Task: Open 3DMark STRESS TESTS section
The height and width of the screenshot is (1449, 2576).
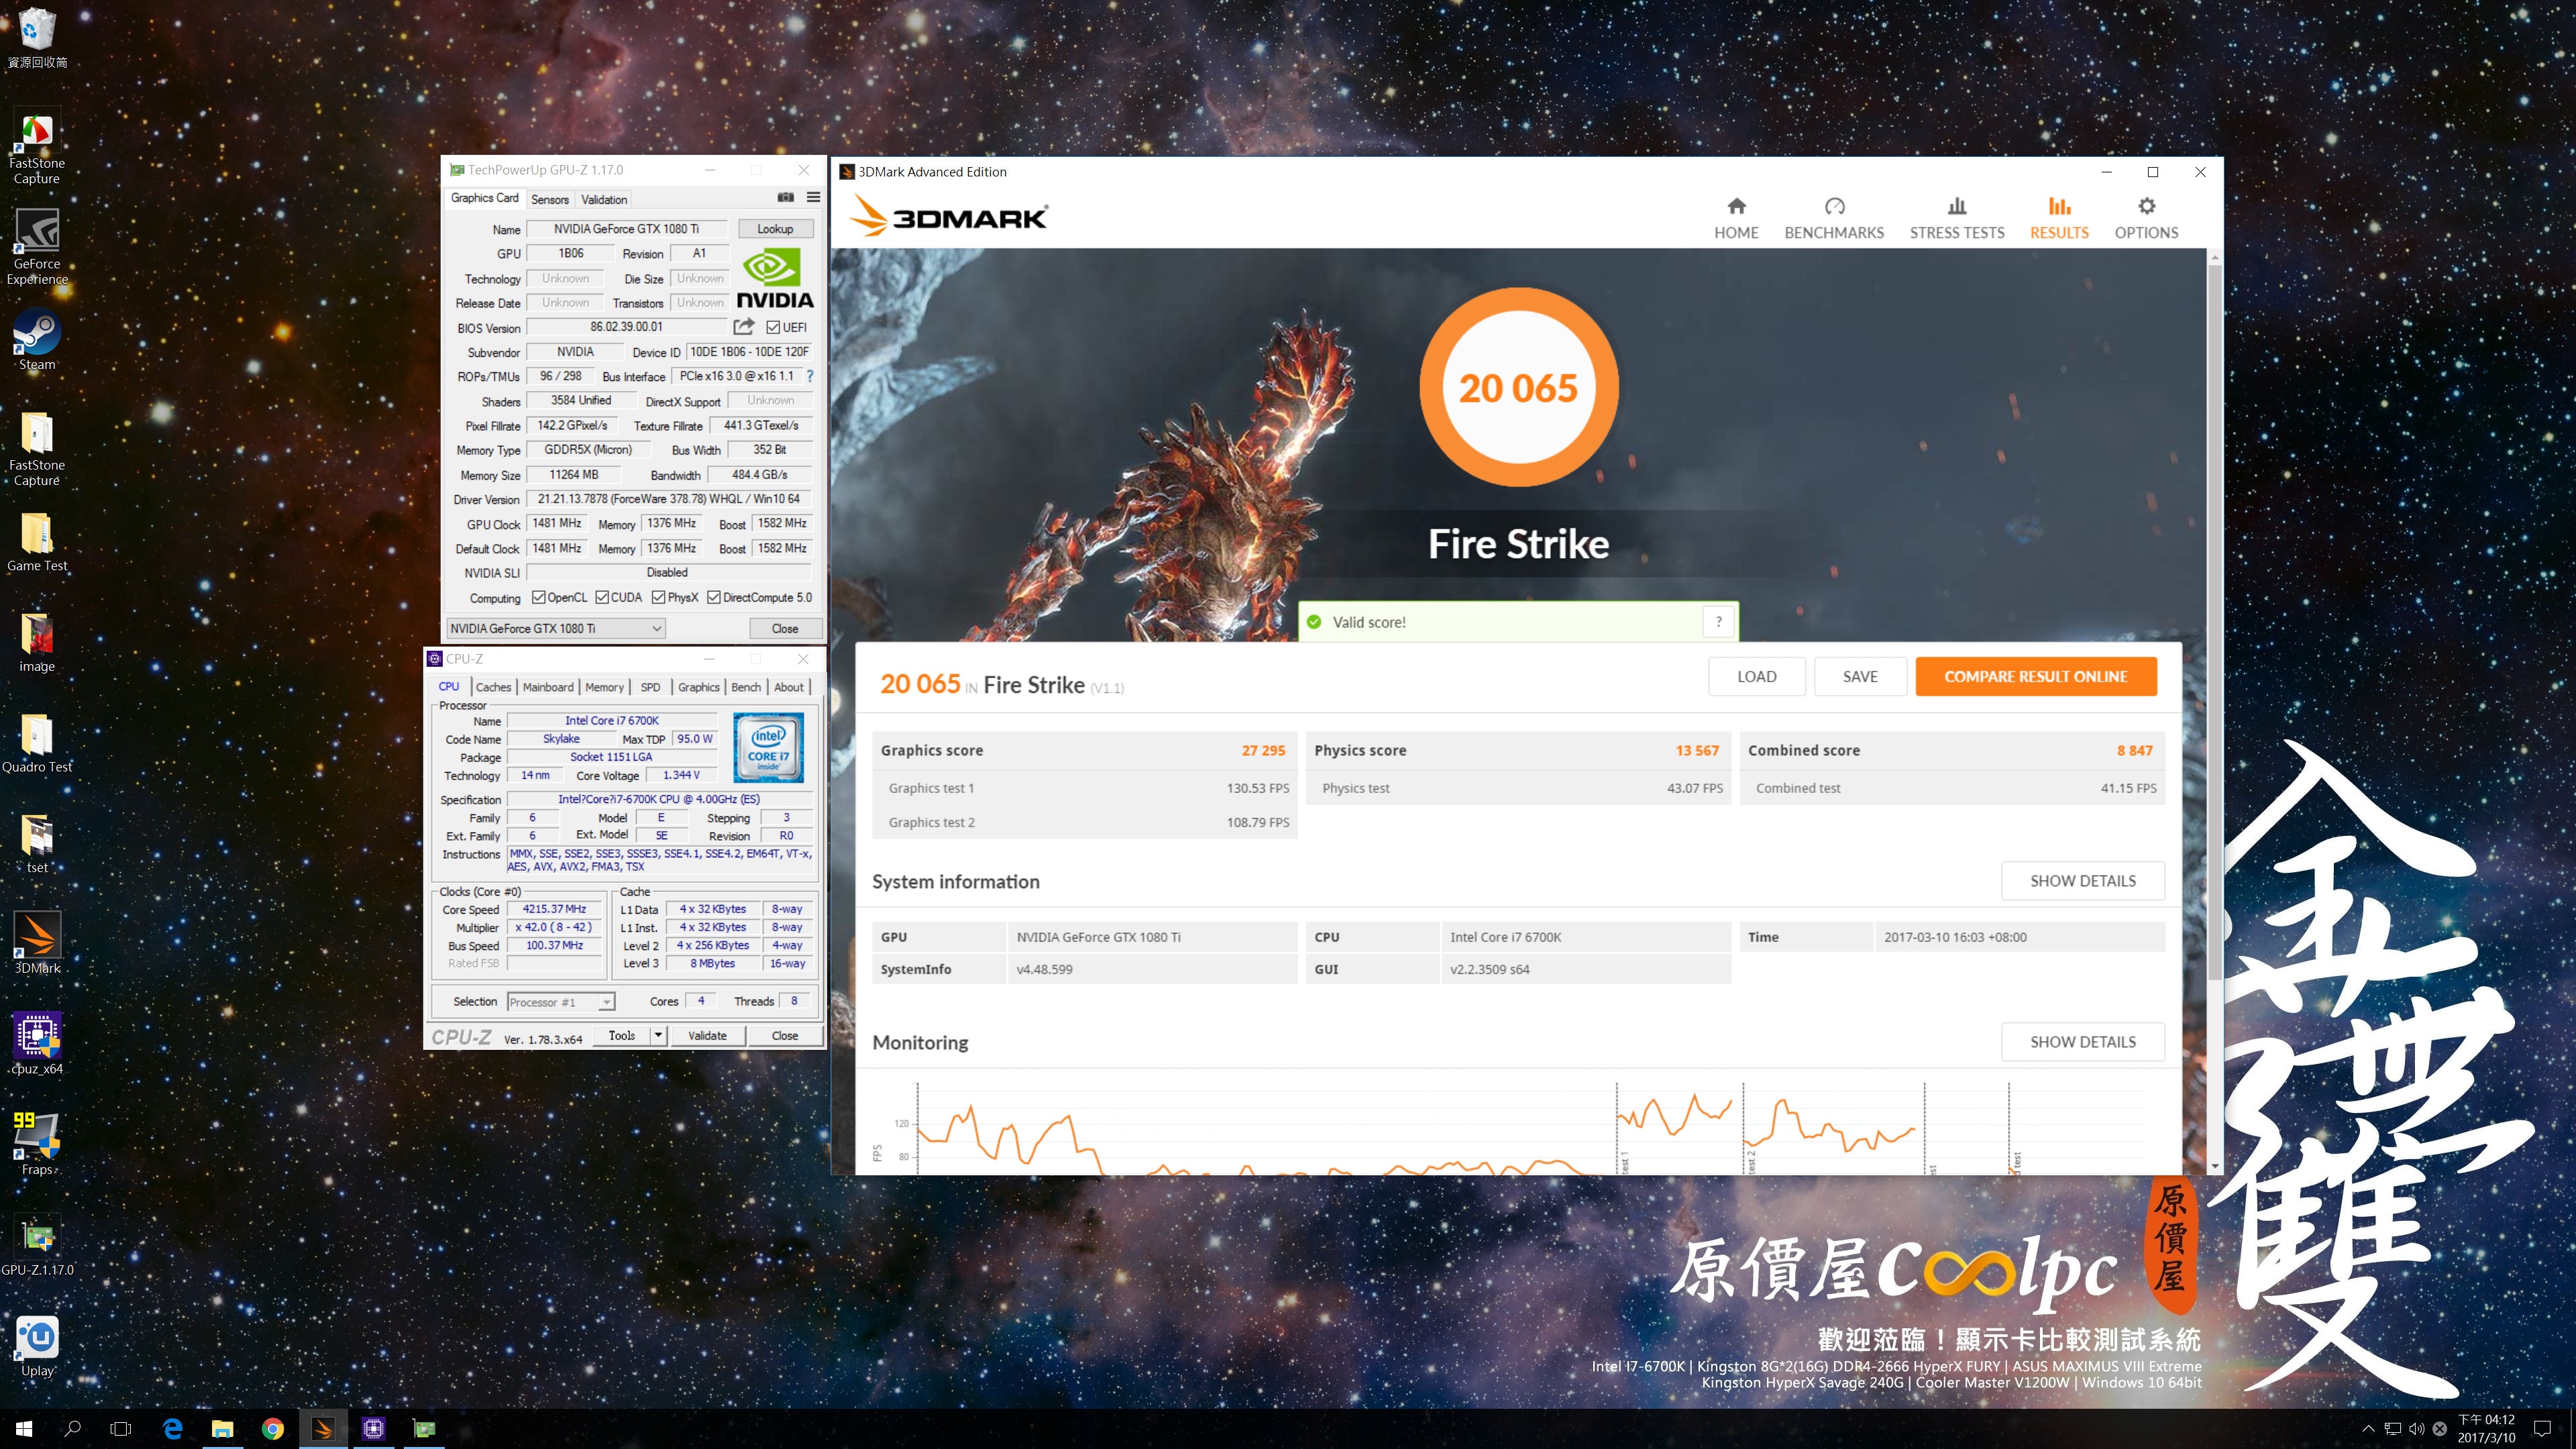Action: coord(1957,218)
